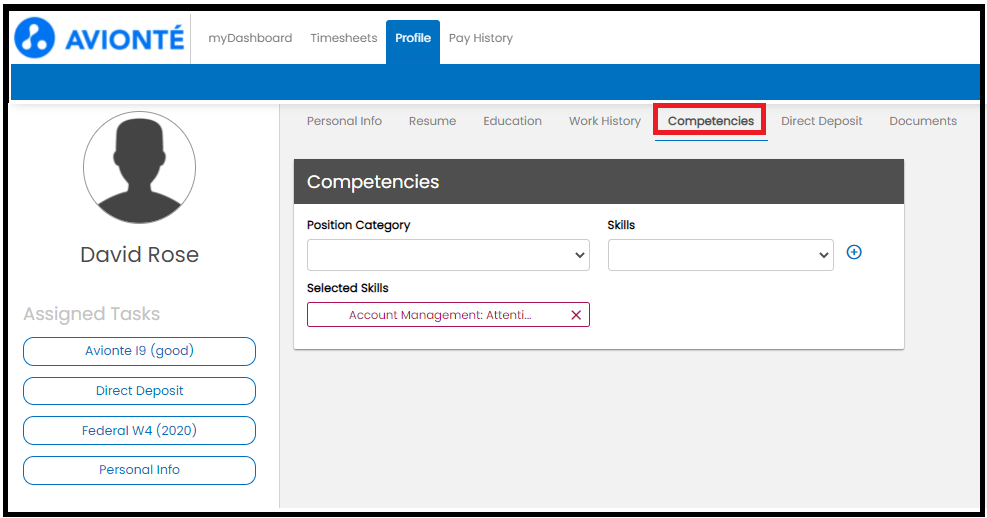
Task: Go to the myDashboard tab
Action: [250, 38]
